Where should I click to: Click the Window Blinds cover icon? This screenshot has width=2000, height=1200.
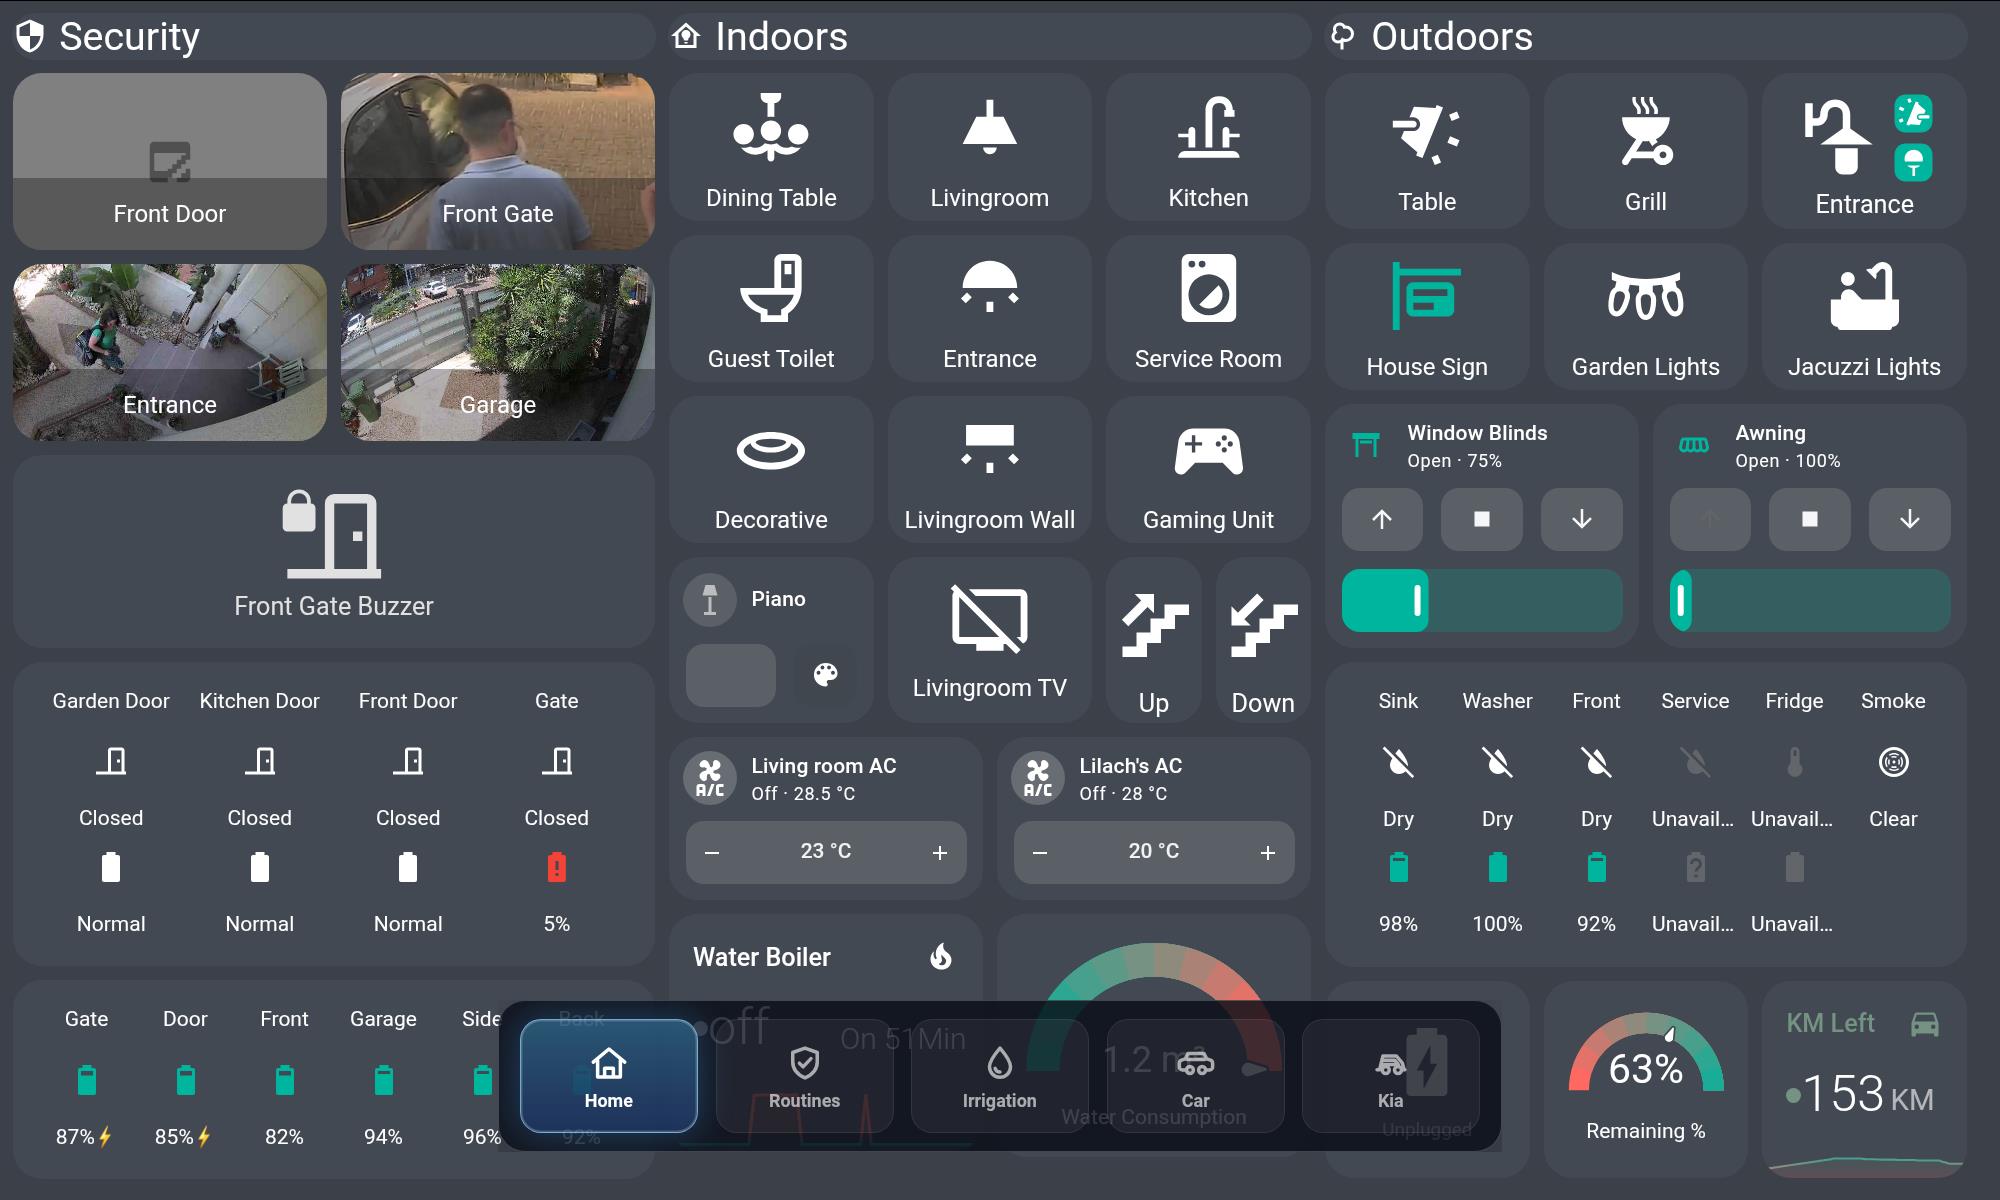click(x=1366, y=445)
